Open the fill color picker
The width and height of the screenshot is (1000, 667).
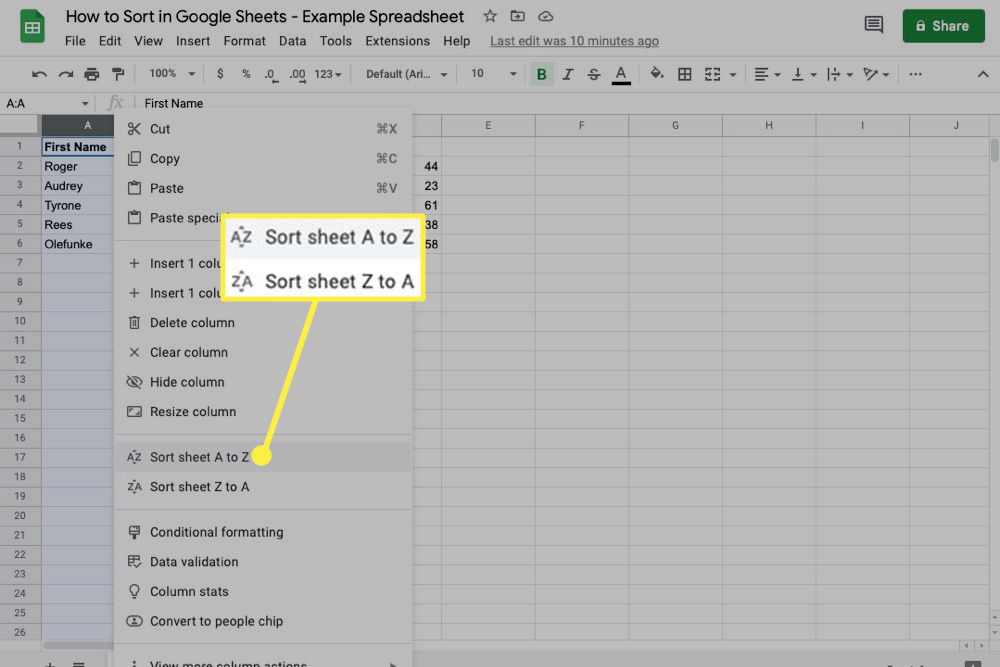657,74
